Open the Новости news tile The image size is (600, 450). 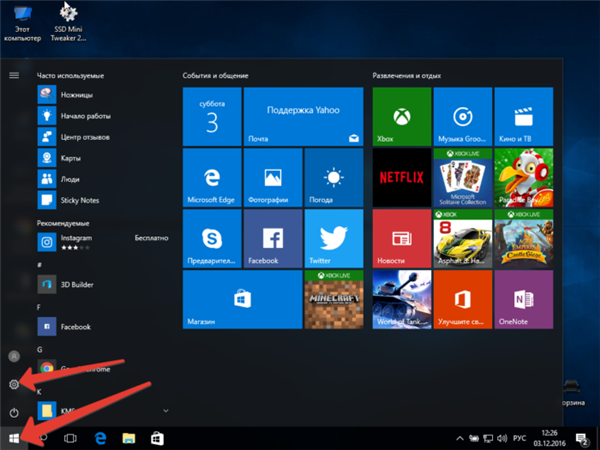402,238
